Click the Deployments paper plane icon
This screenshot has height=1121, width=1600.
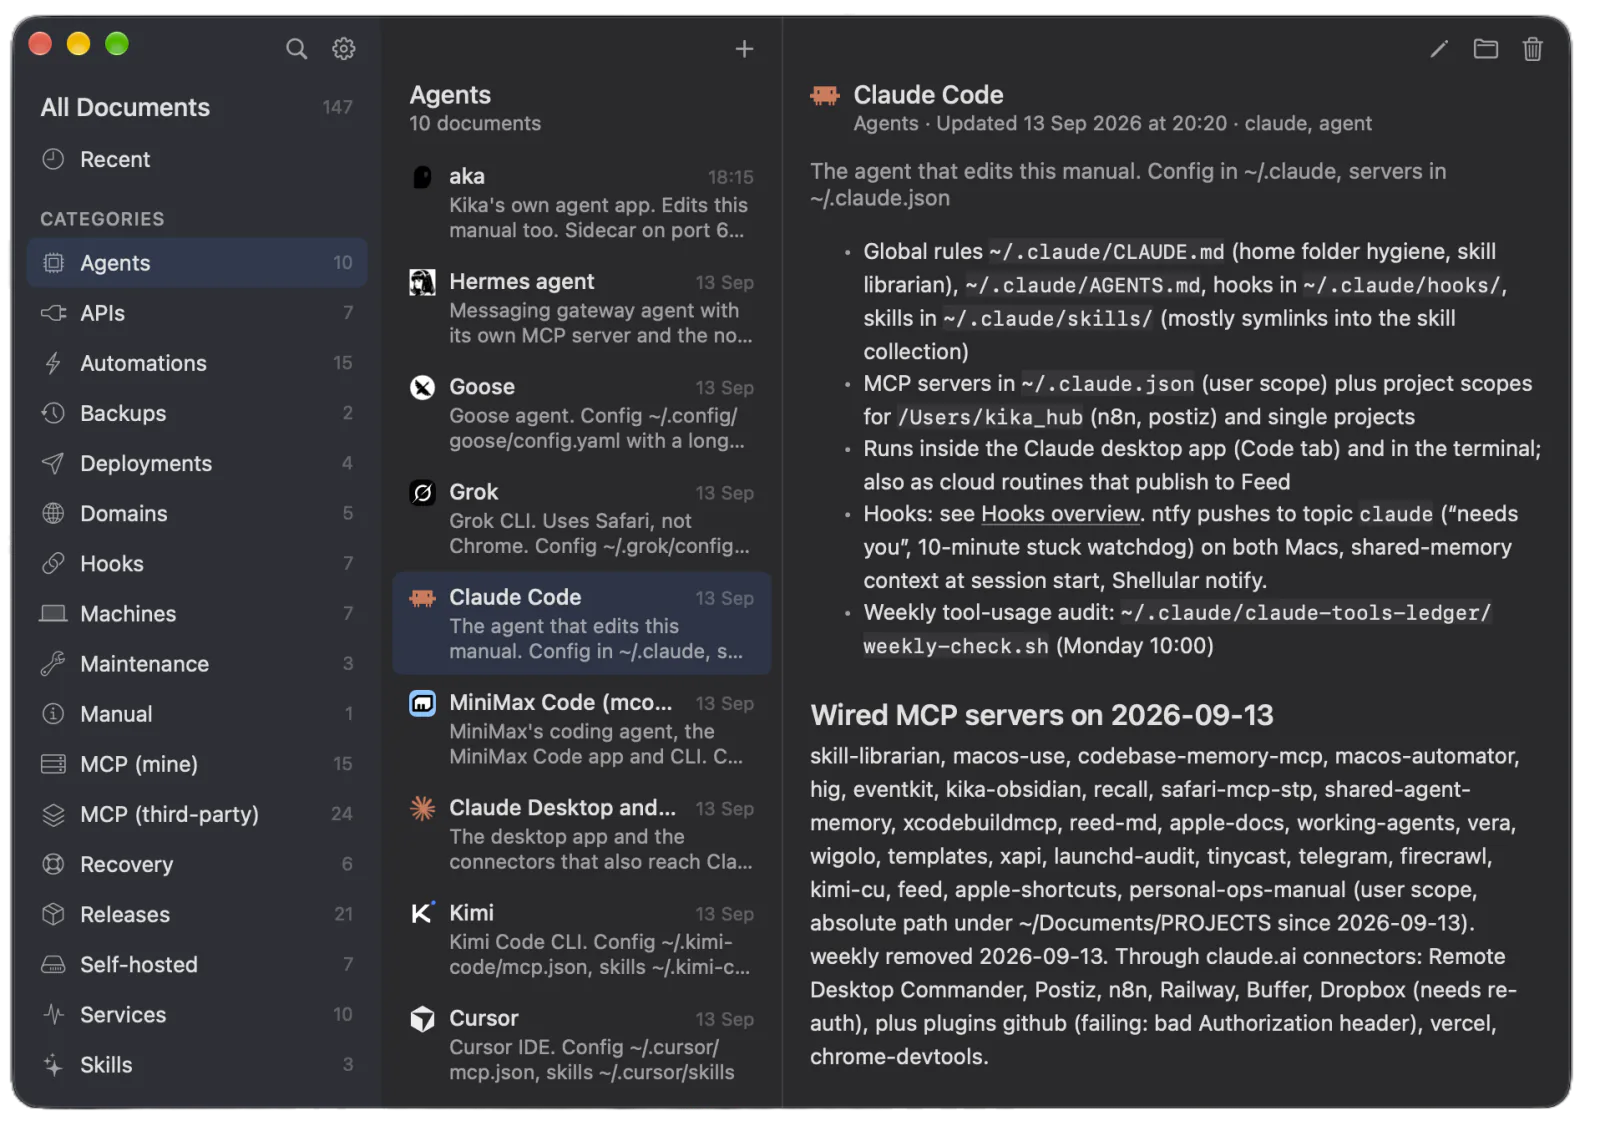[x=53, y=463]
